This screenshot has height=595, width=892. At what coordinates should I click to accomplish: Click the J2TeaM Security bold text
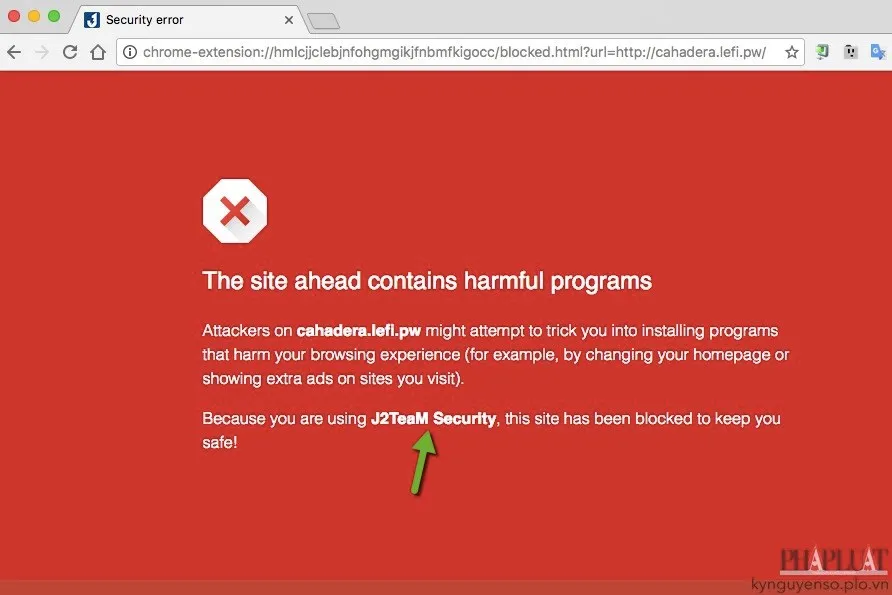pyautogui.click(x=433, y=419)
